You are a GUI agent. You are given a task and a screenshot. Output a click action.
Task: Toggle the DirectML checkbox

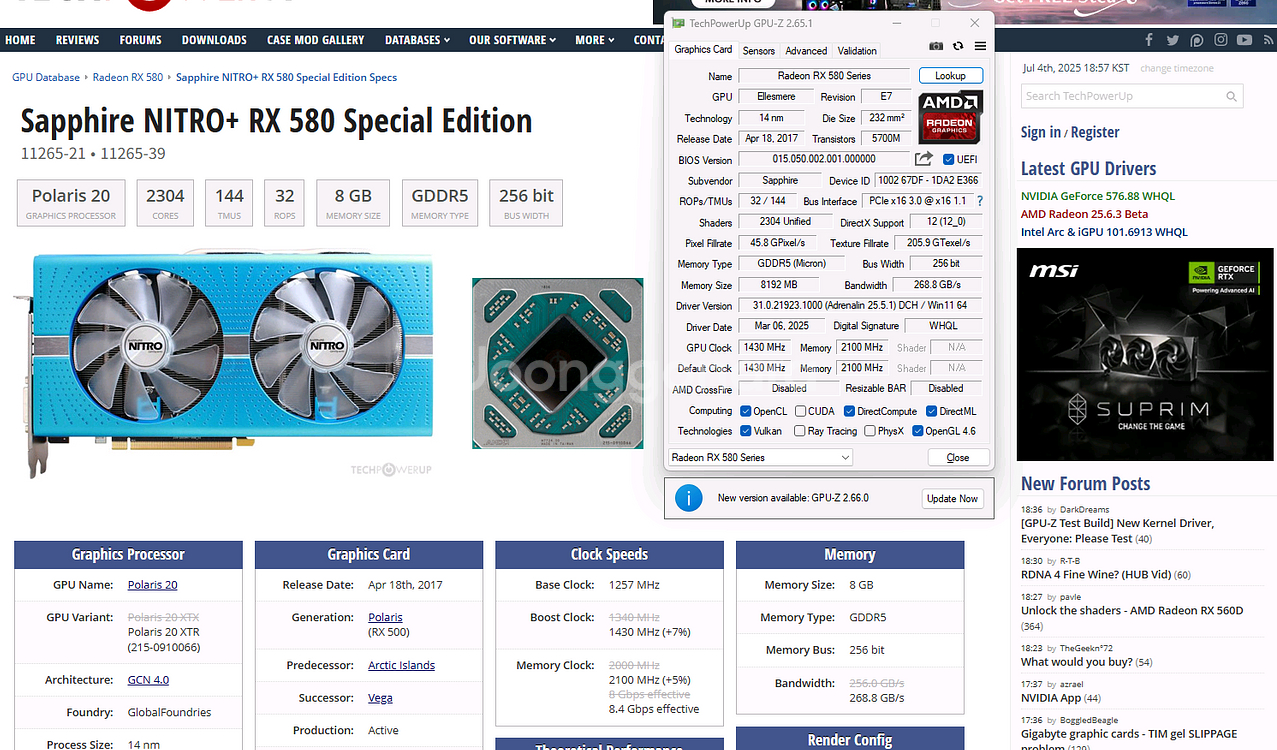point(931,411)
